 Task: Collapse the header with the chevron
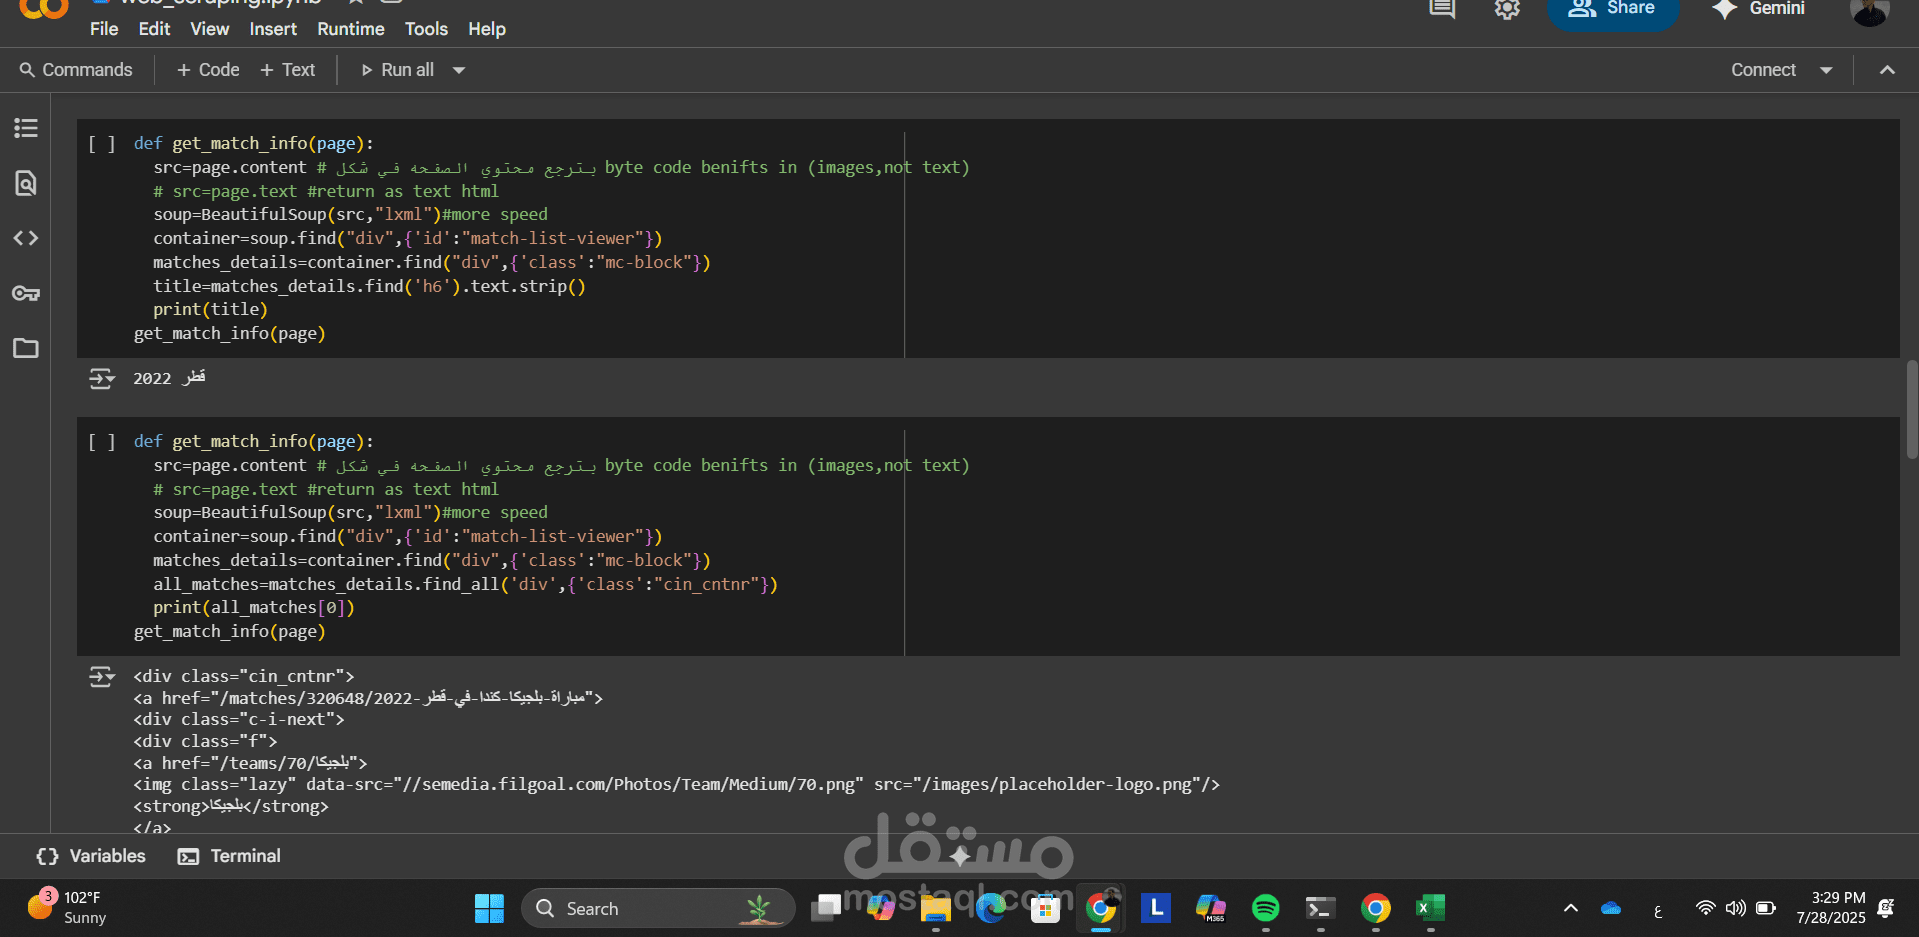click(x=1887, y=70)
